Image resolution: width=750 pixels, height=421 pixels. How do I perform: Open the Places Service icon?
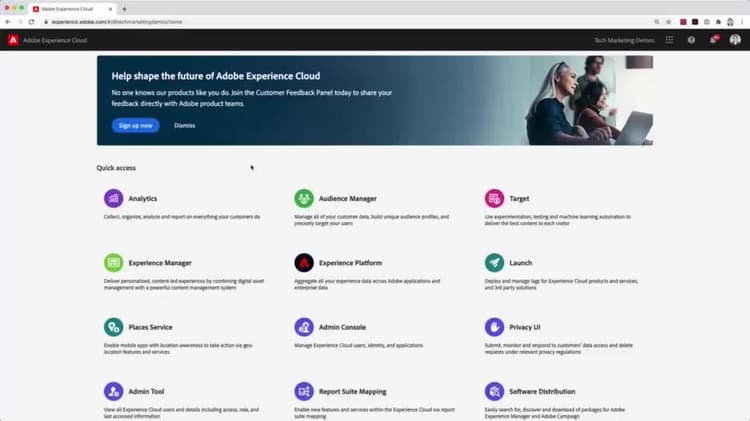pos(113,327)
